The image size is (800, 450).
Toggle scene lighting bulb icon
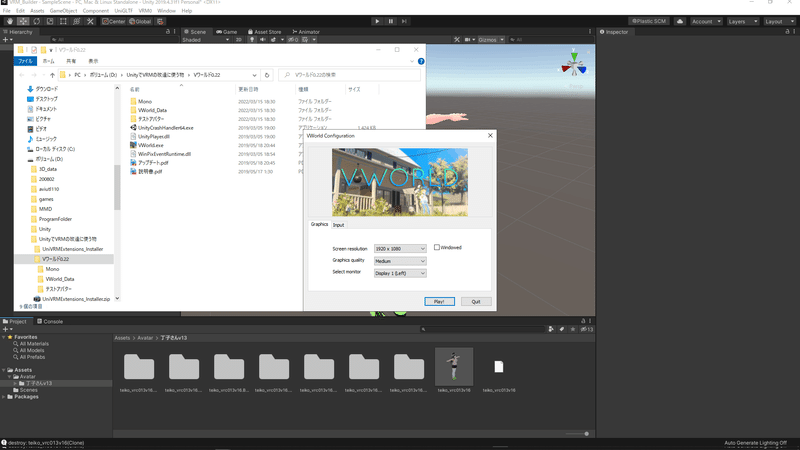tap(252, 40)
